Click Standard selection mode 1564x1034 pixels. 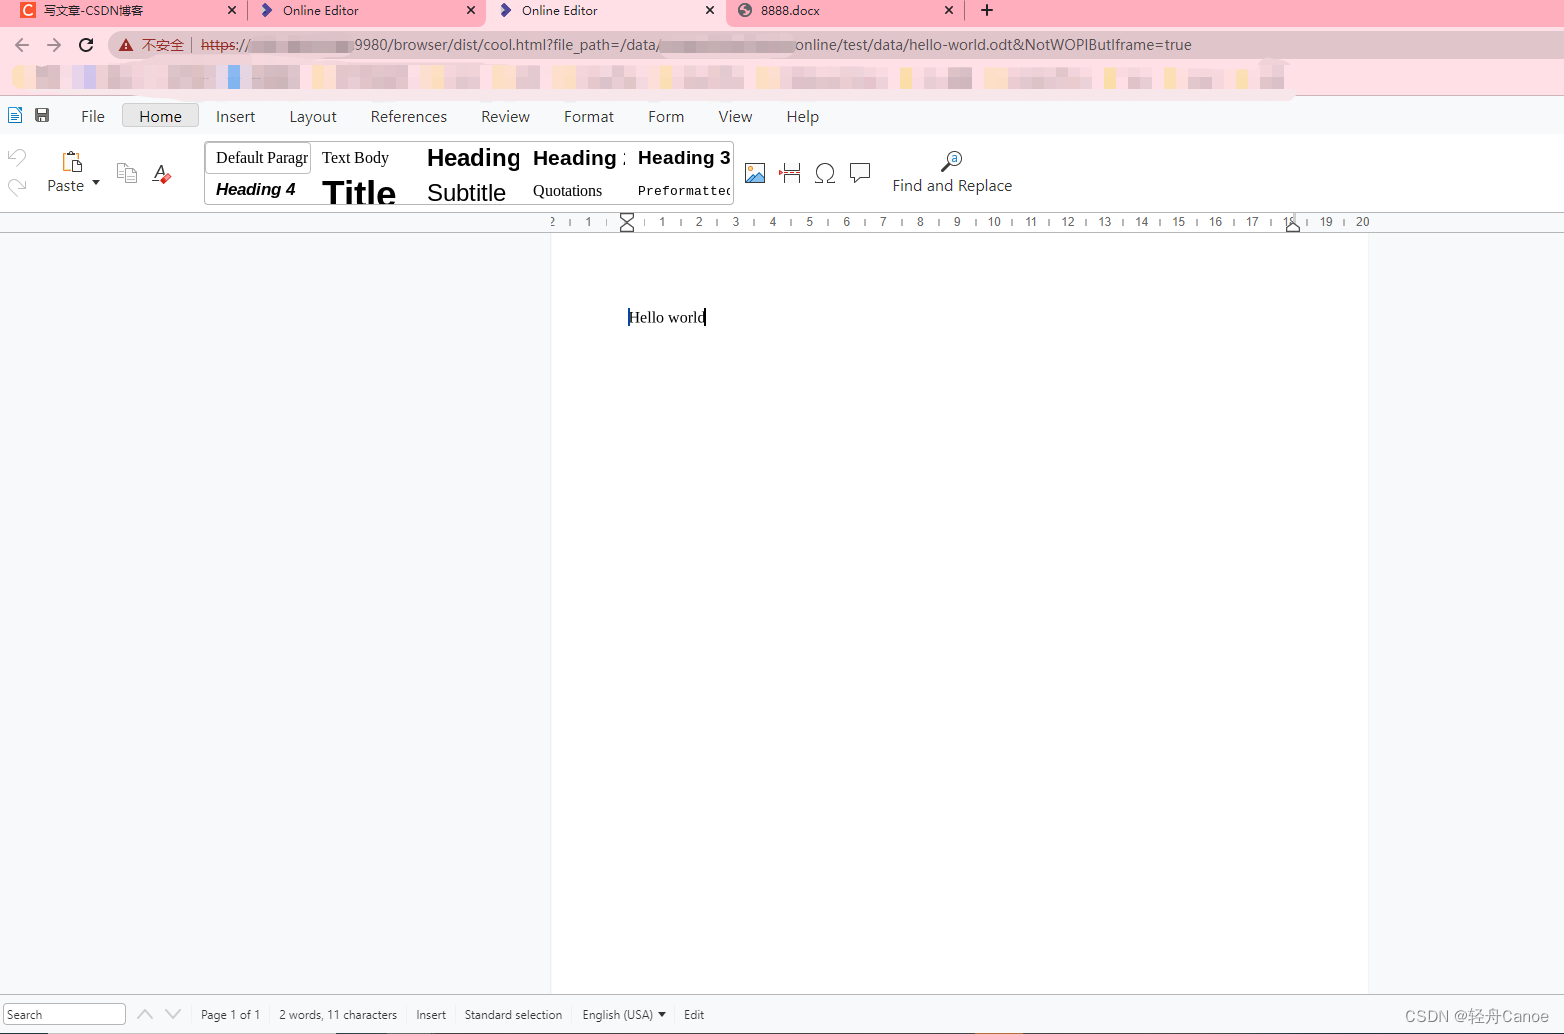pyautogui.click(x=513, y=1014)
